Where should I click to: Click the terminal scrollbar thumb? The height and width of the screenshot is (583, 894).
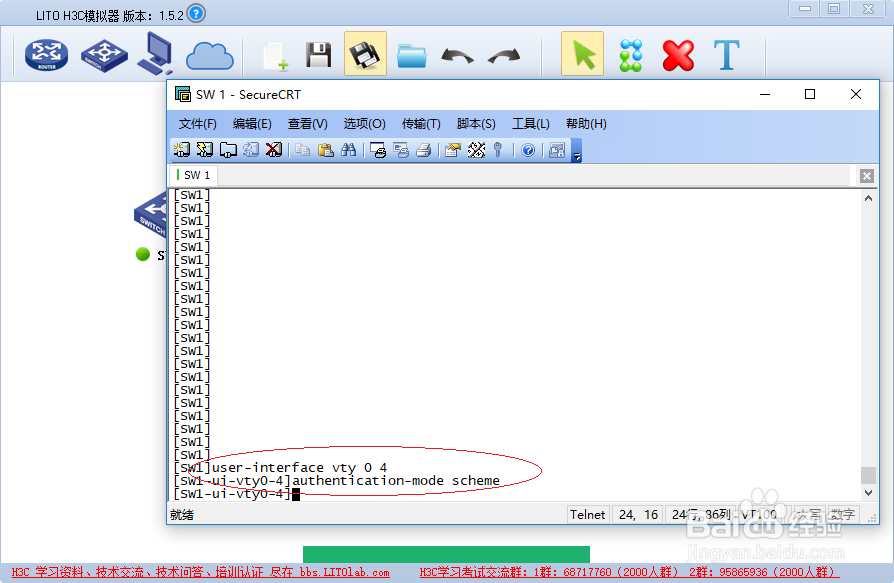[868, 475]
